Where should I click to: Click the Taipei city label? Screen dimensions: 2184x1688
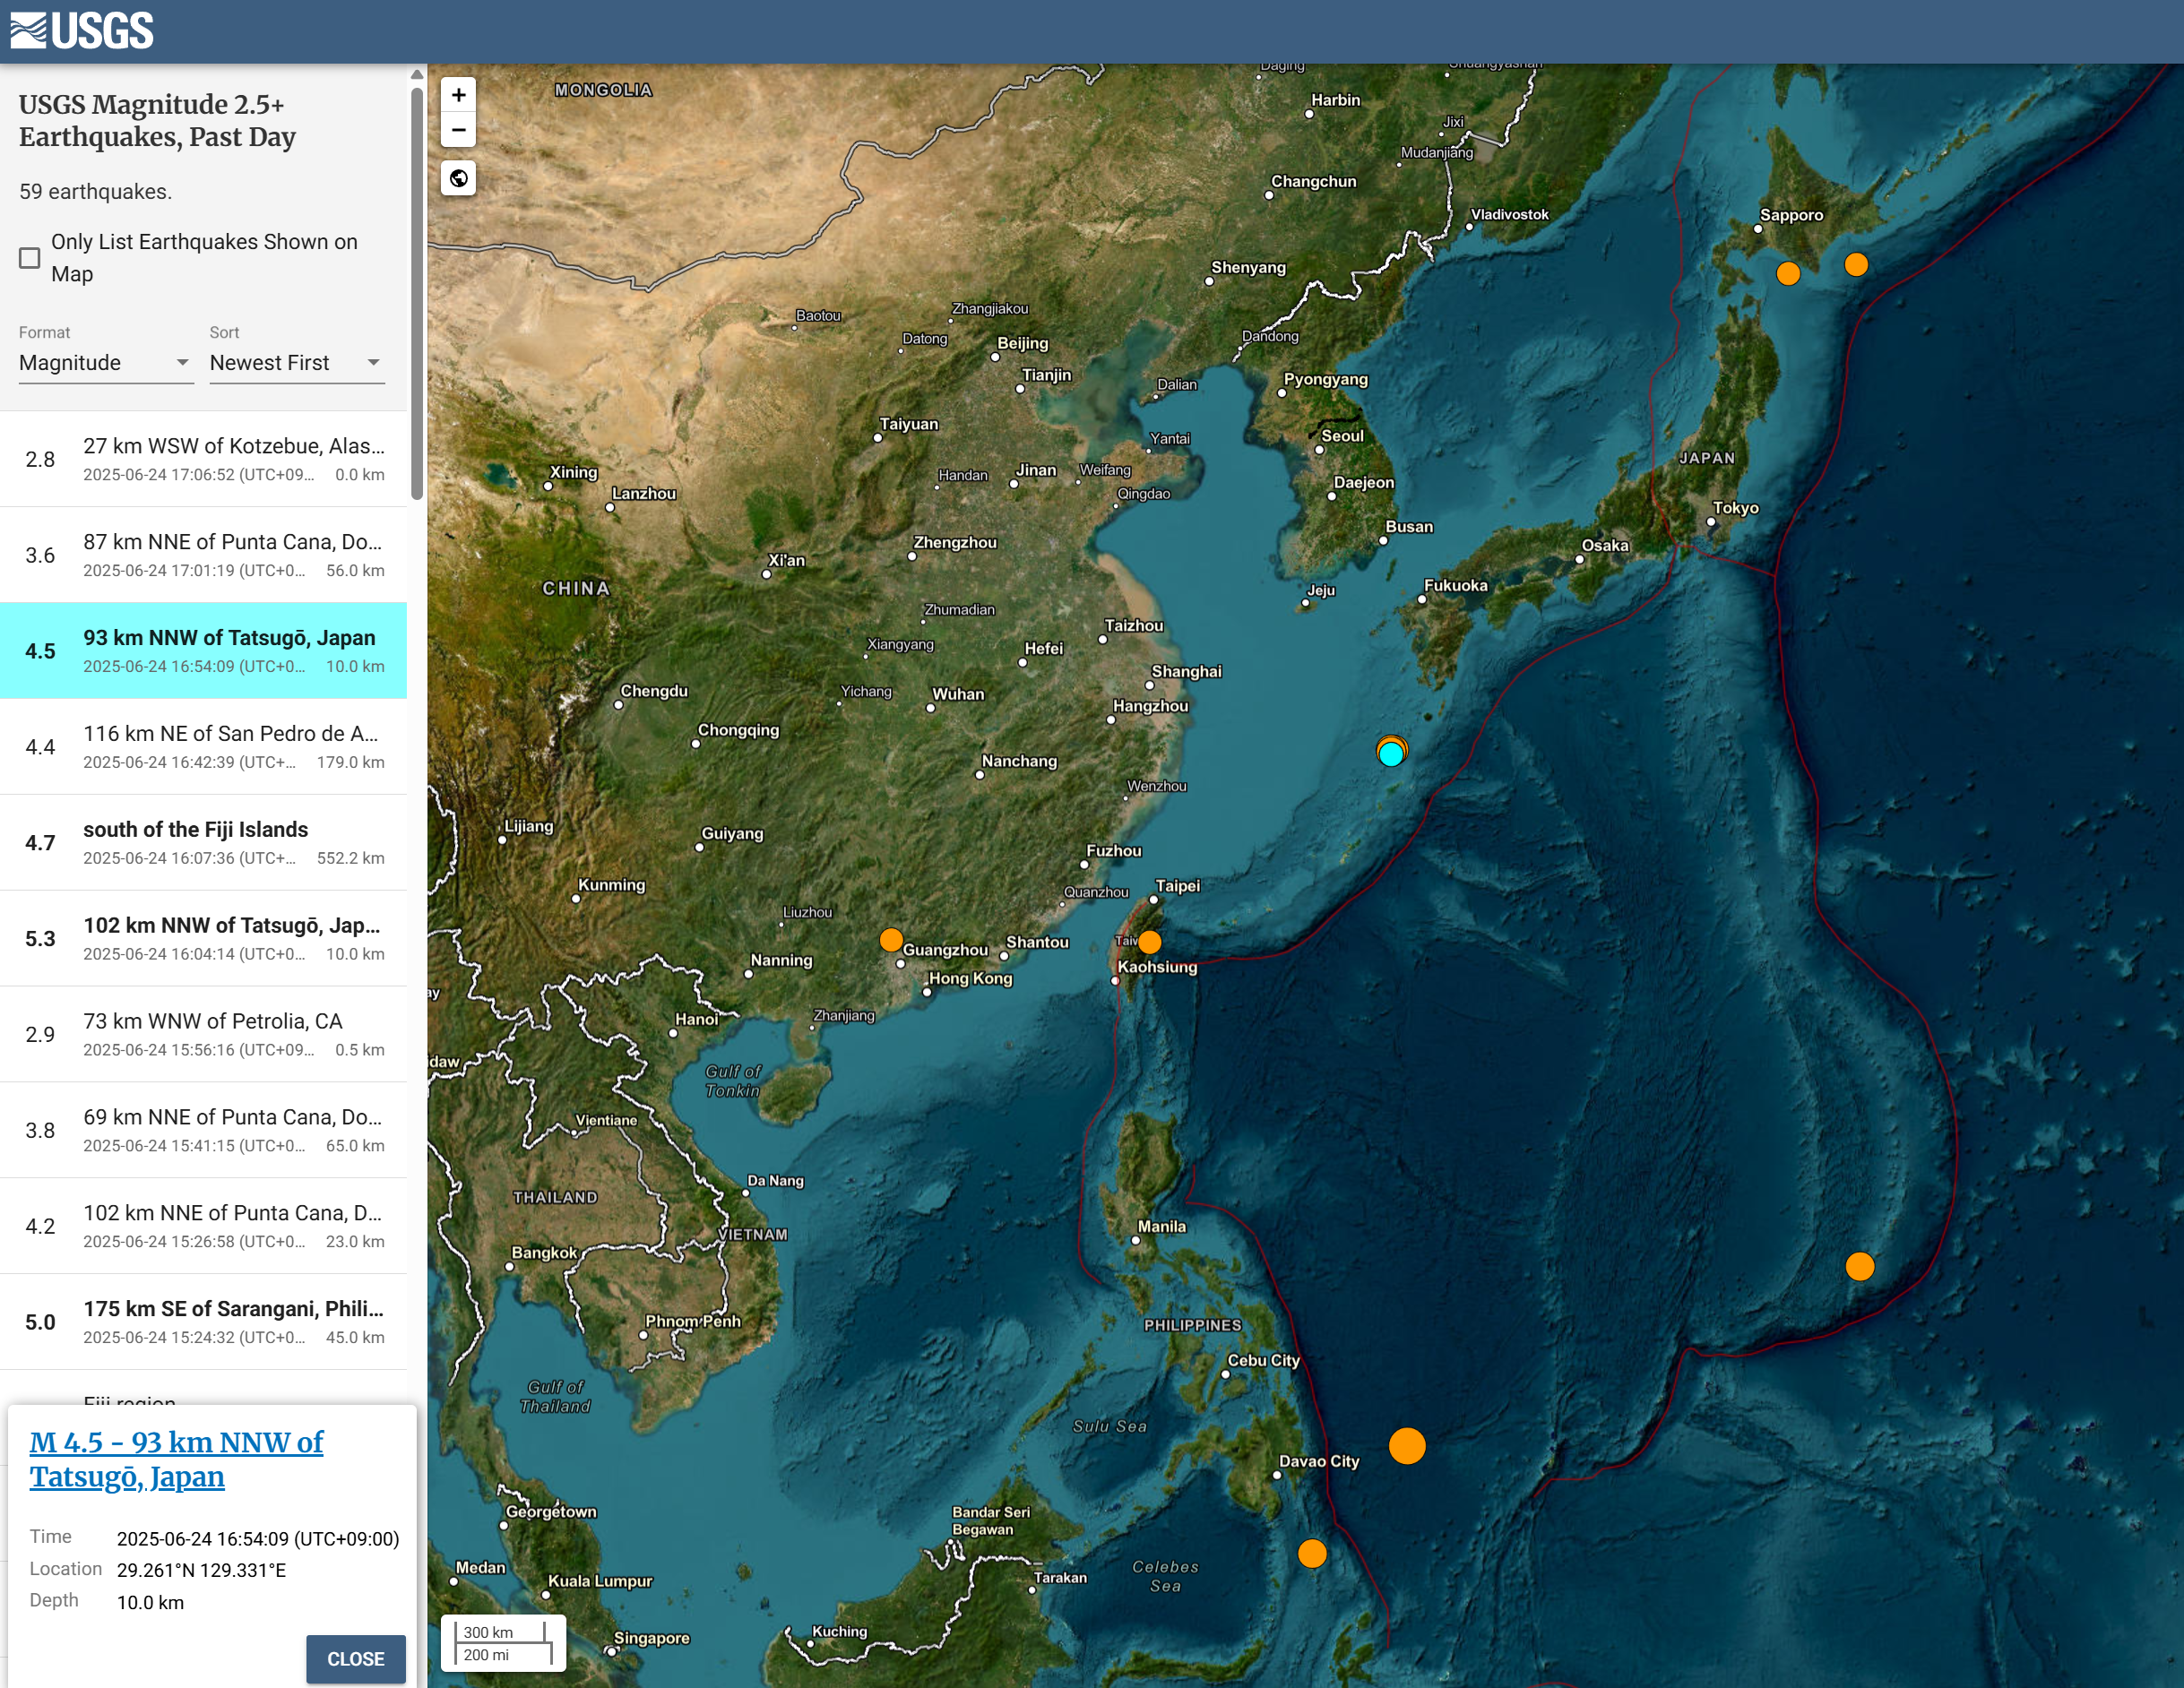pyautogui.click(x=1178, y=886)
